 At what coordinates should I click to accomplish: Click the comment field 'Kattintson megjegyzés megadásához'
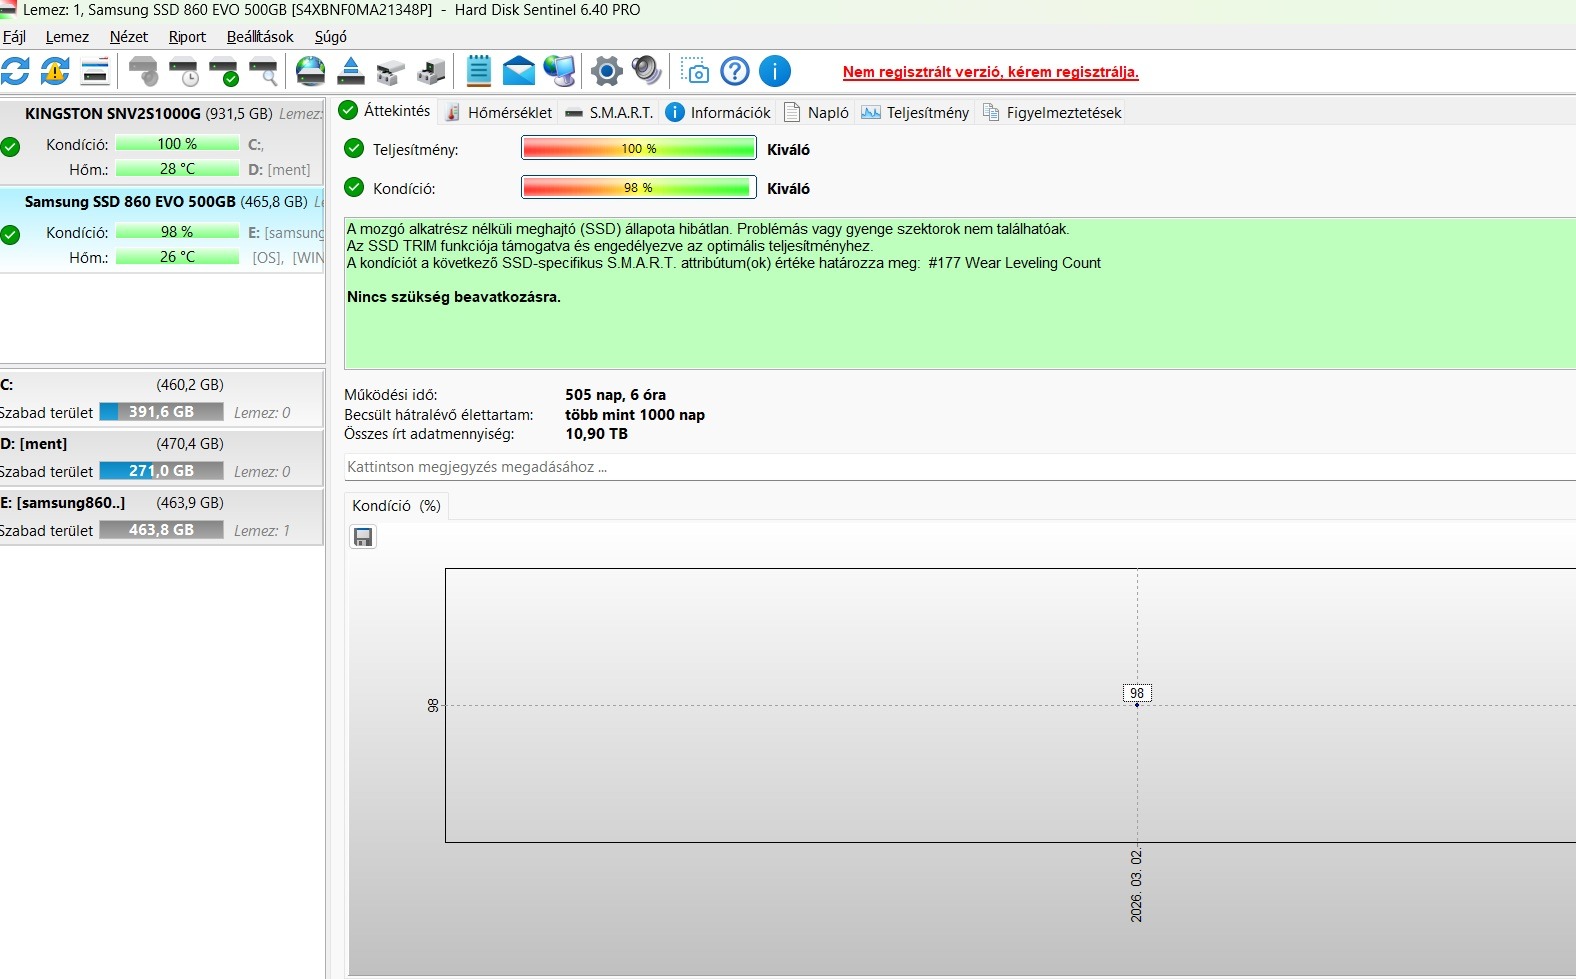coord(959,467)
